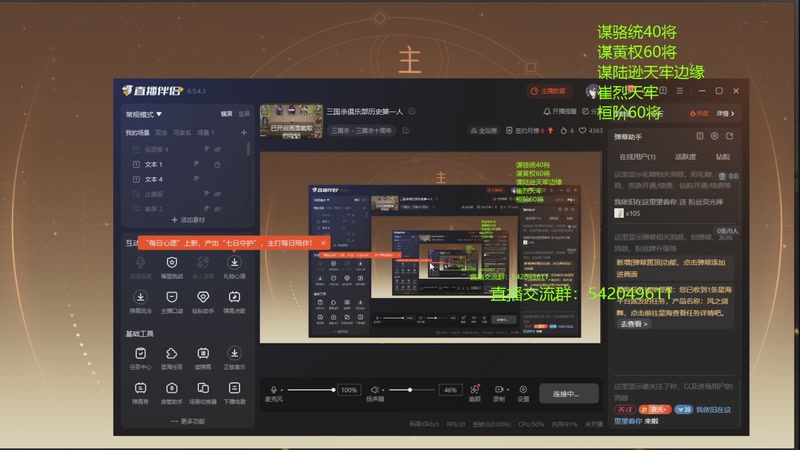Click the stream cover thumbnail
Screen dimensions: 800x450
coord(291,121)
